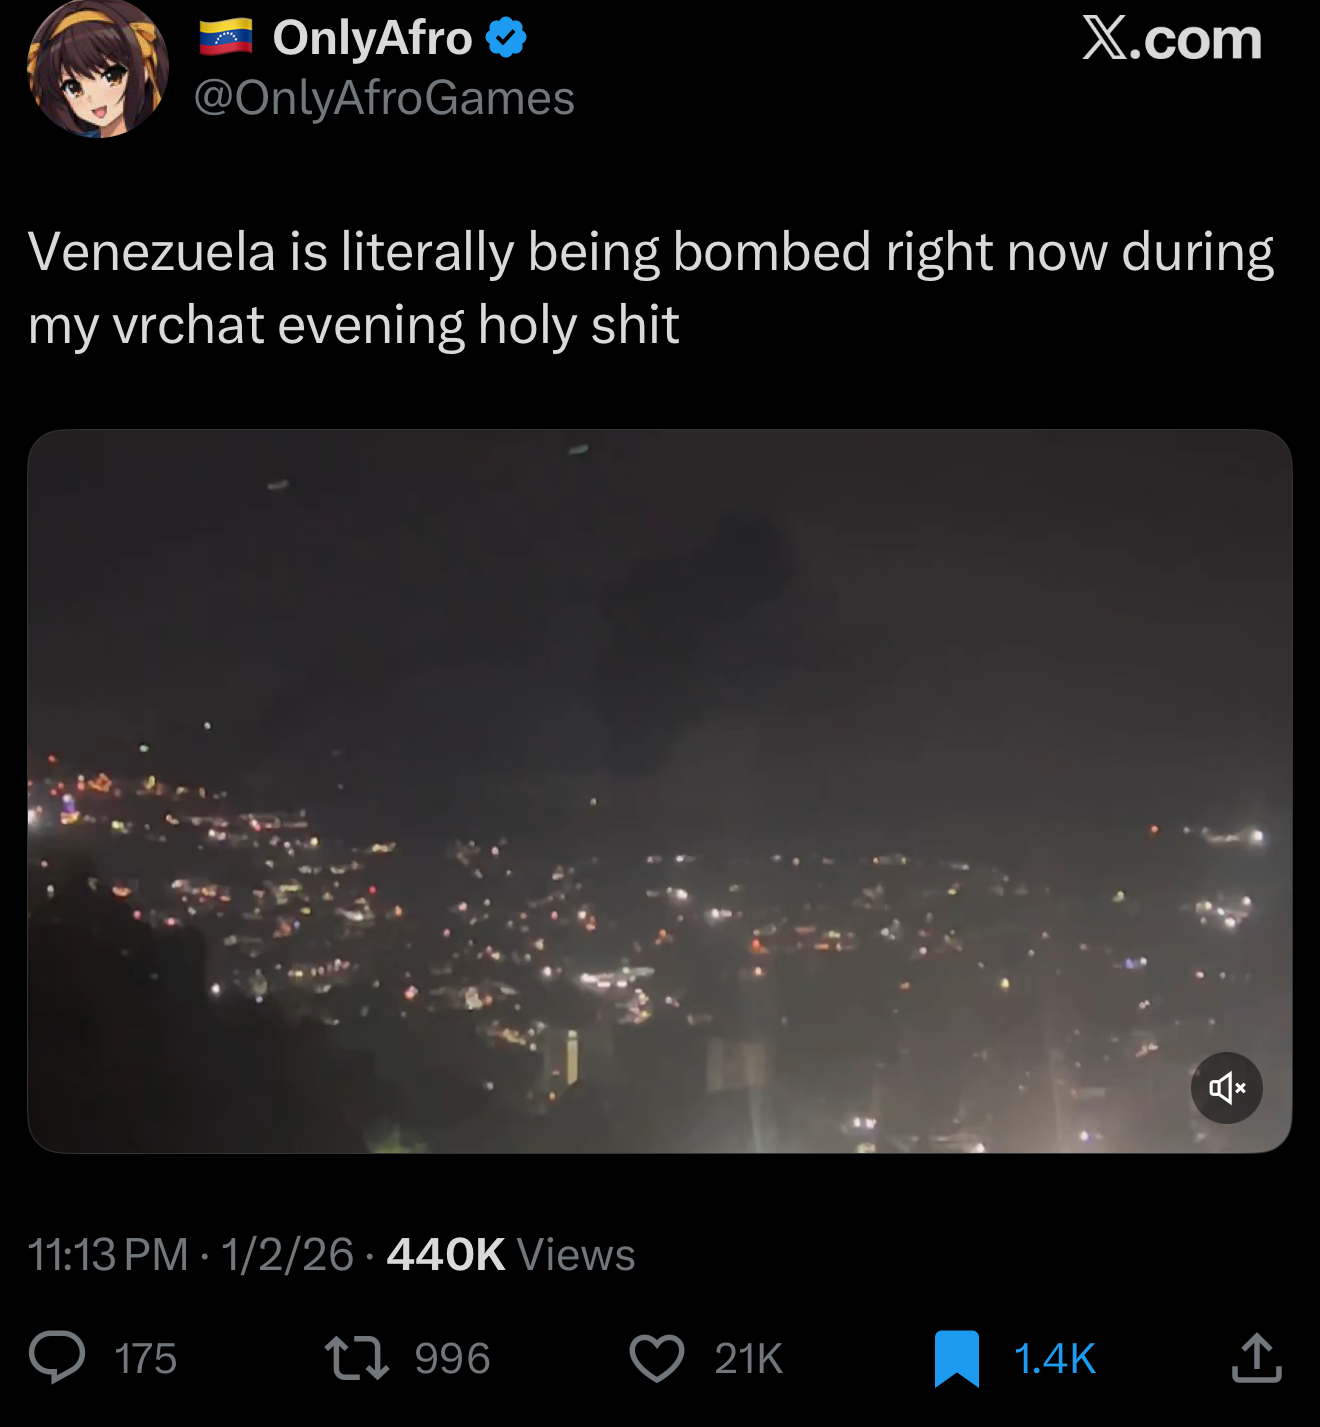Remove the bookmark via blue bookmark icon
This screenshot has height=1427, width=1320.
pyautogui.click(x=957, y=1358)
